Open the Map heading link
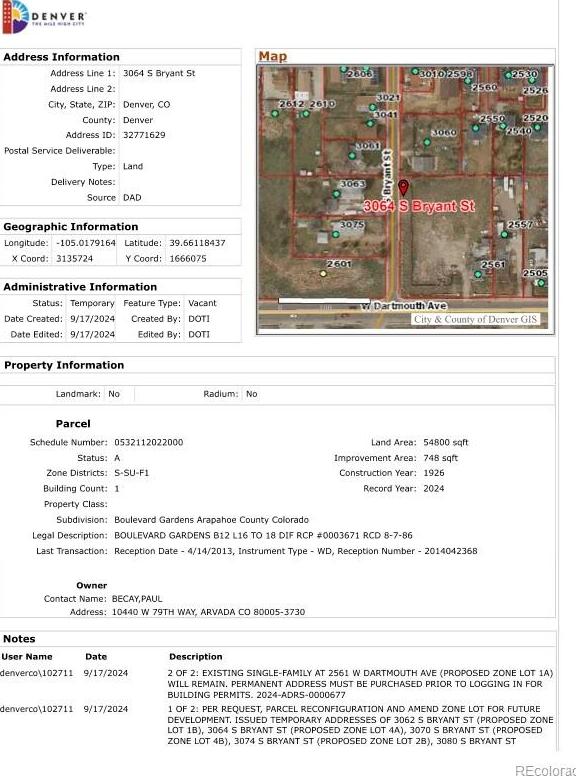The image size is (576, 776). pyautogui.click(x=273, y=56)
